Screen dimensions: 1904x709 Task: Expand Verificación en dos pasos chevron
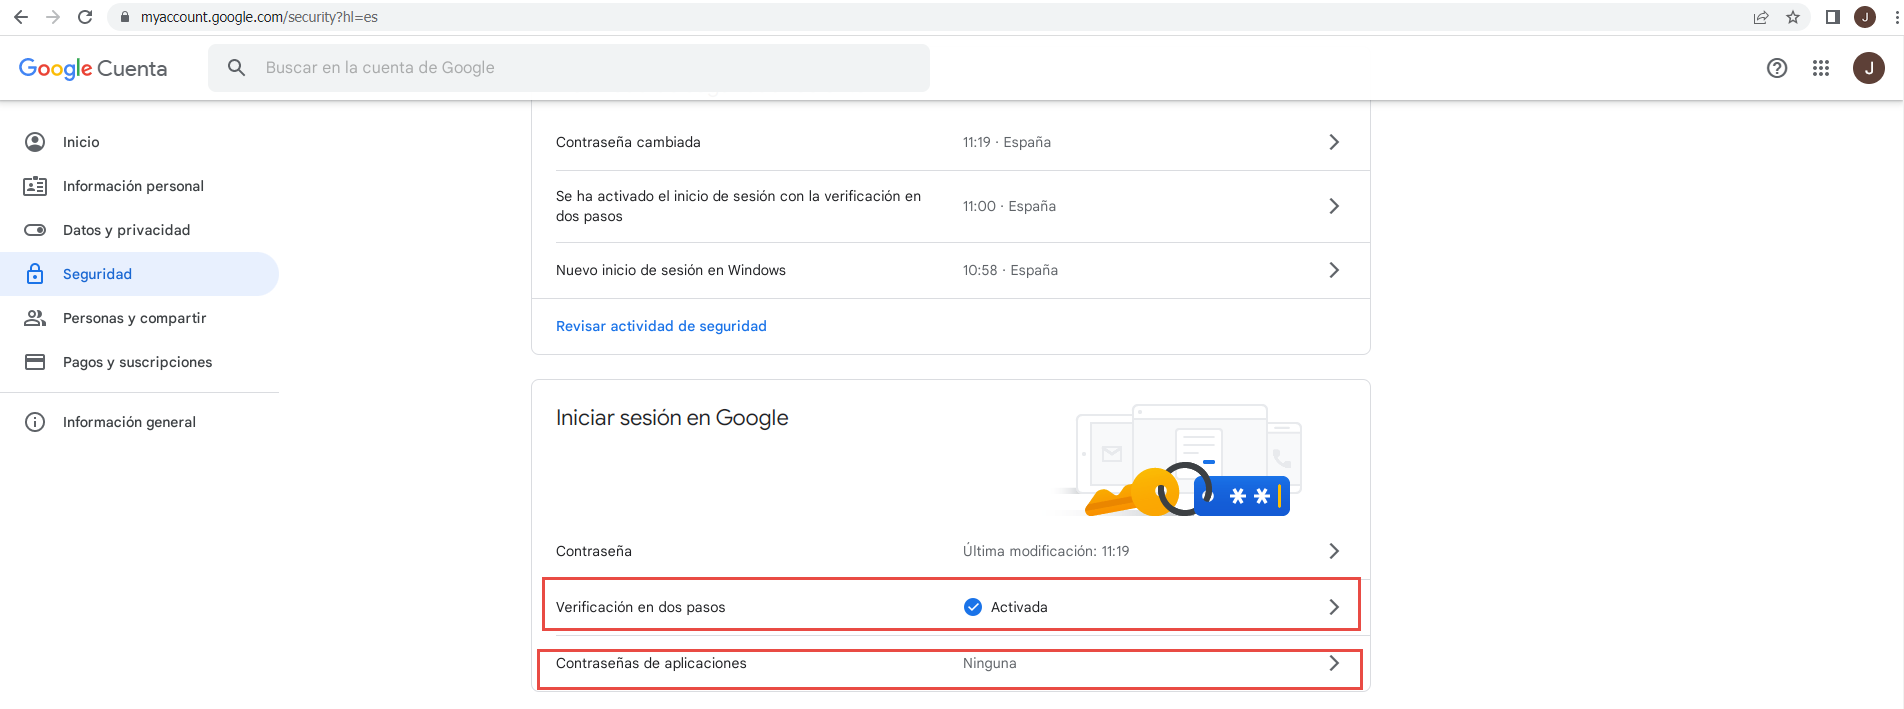click(1334, 607)
